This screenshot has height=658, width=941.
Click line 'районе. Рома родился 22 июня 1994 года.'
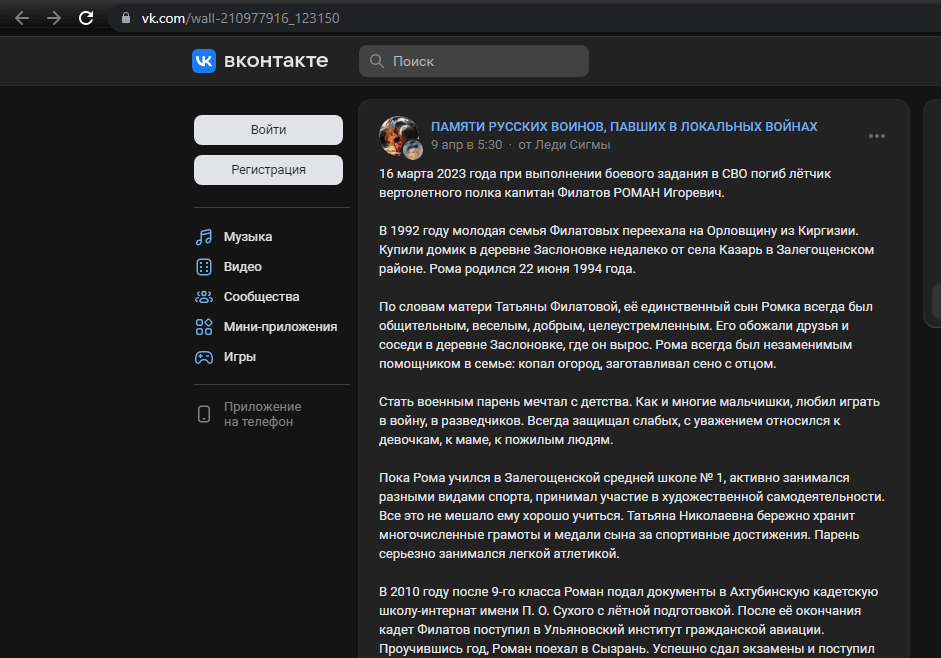(x=507, y=269)
